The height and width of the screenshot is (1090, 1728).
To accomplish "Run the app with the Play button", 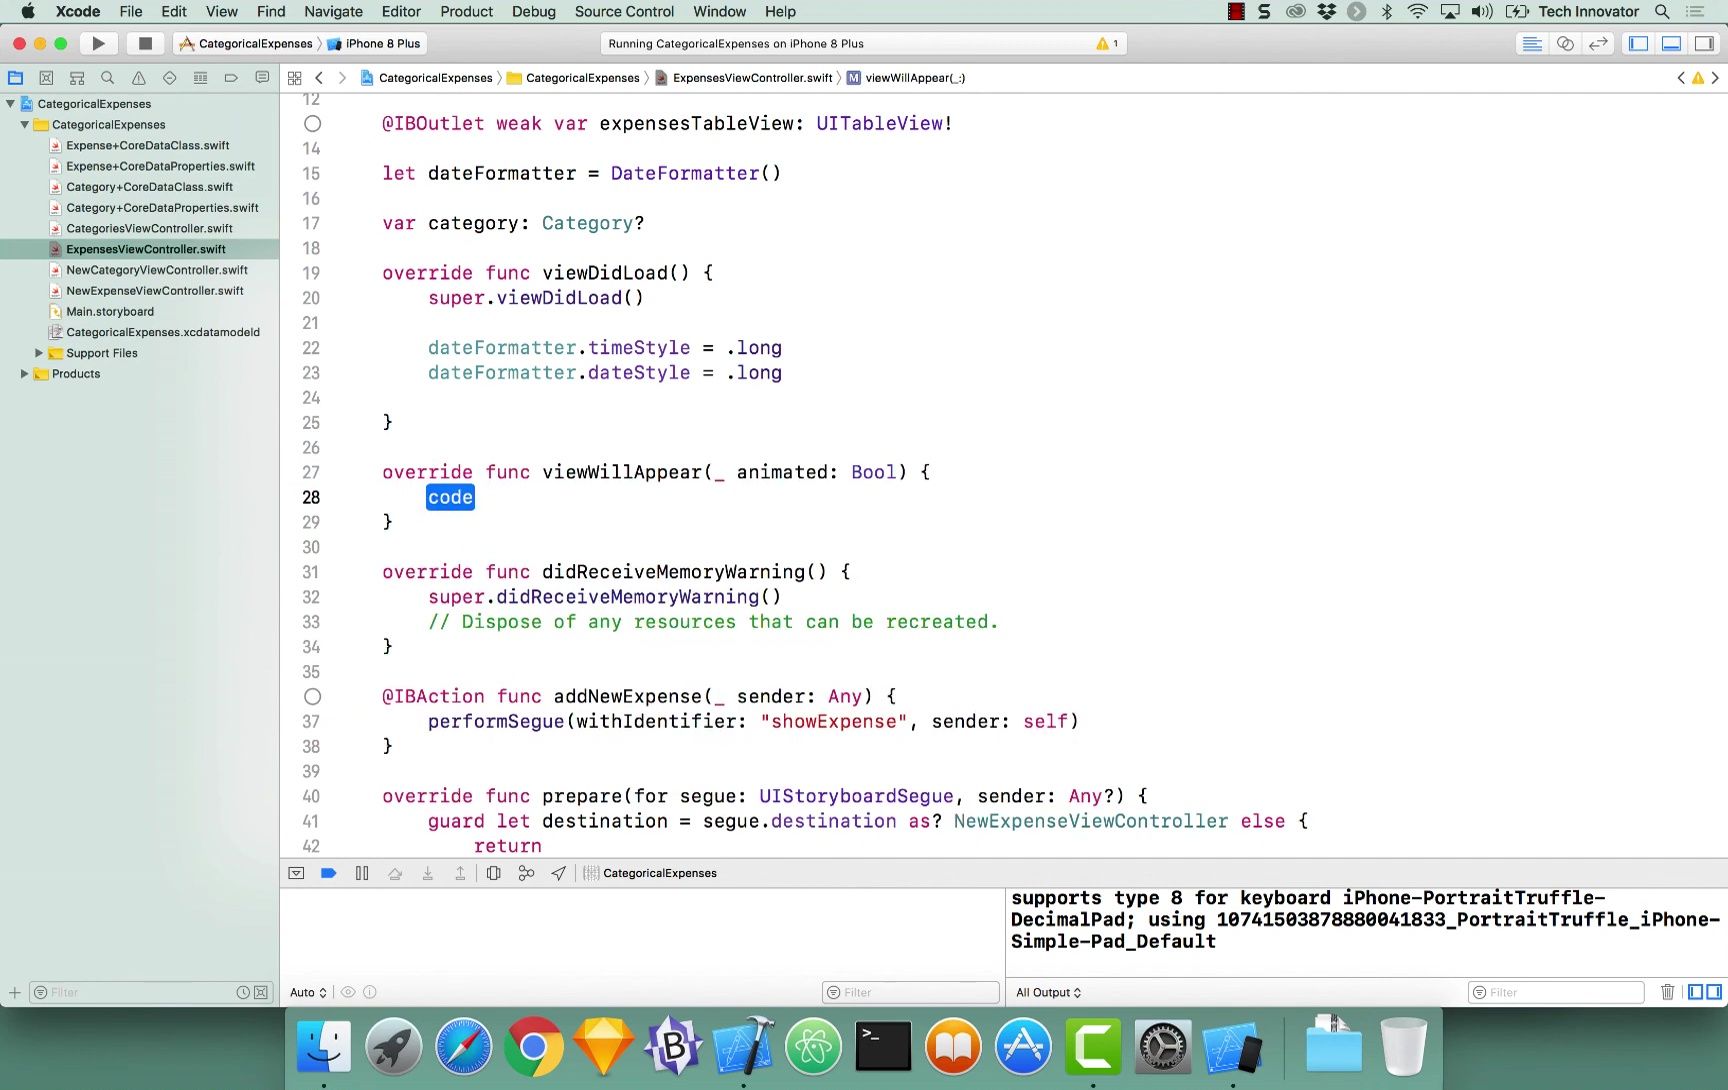I will coord(98,43).
